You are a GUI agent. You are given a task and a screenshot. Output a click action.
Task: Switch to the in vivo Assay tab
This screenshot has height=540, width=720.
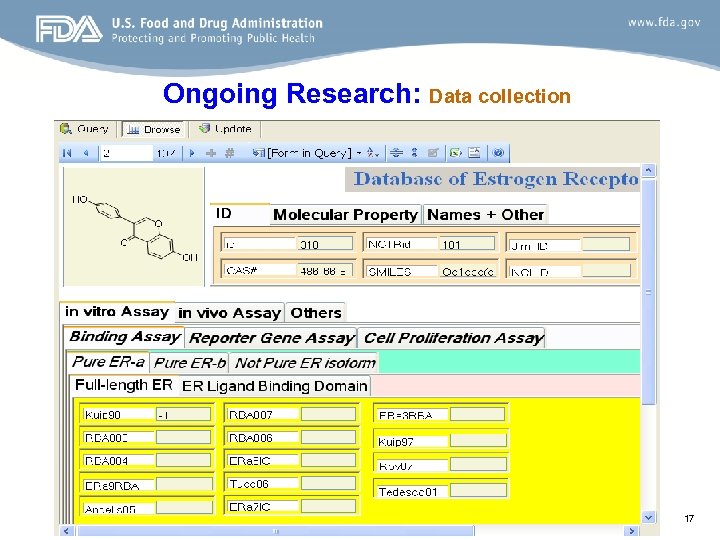pyautogui.click(x=229, y=313)
